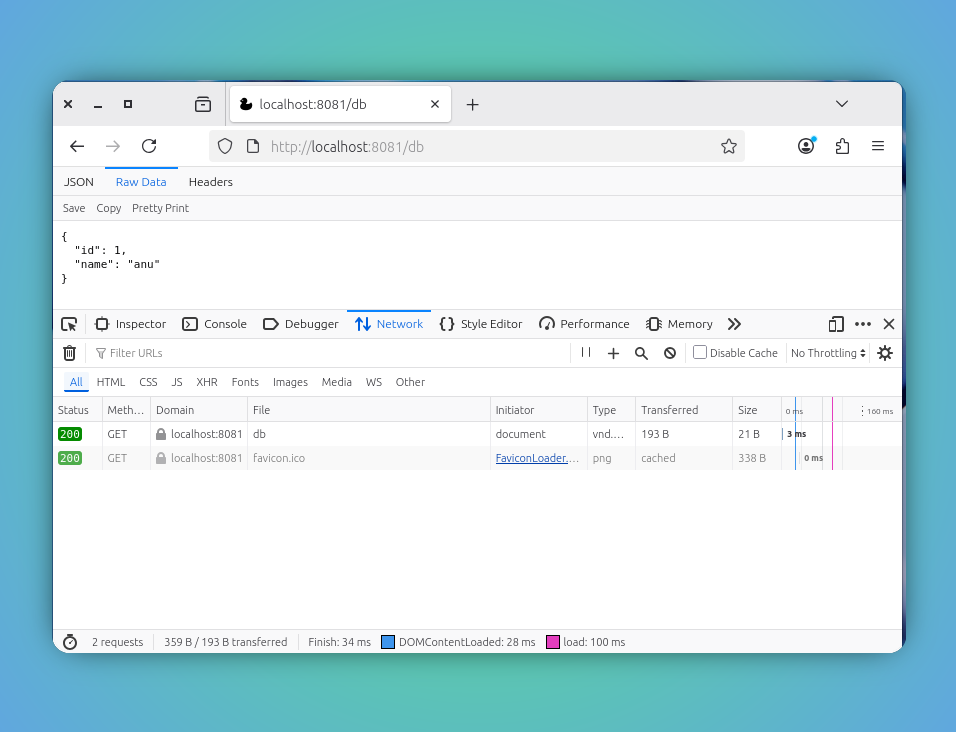Start performance analysis stopwatch icon
Image resolution: width=956 pixels, height=732 pixels.
[70, 642]
